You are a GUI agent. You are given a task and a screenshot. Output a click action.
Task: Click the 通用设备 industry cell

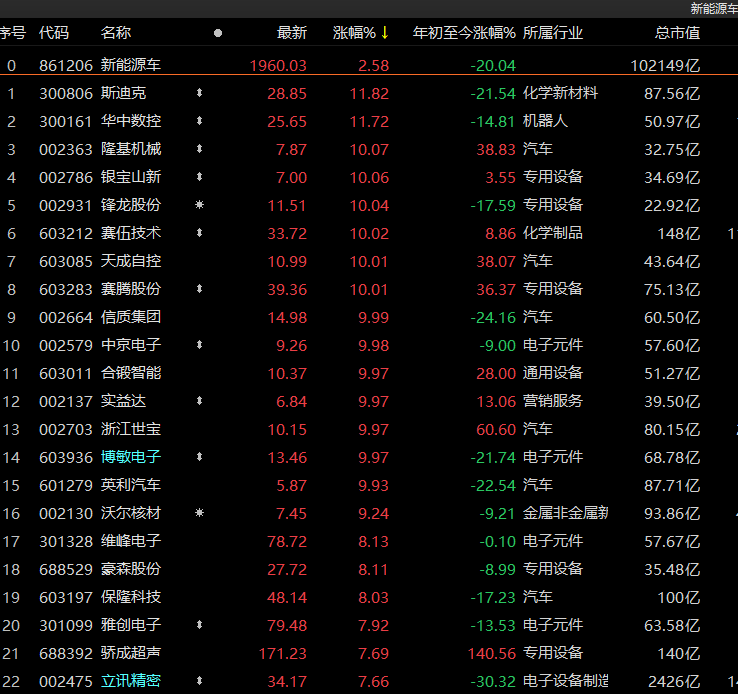(553, 373)
